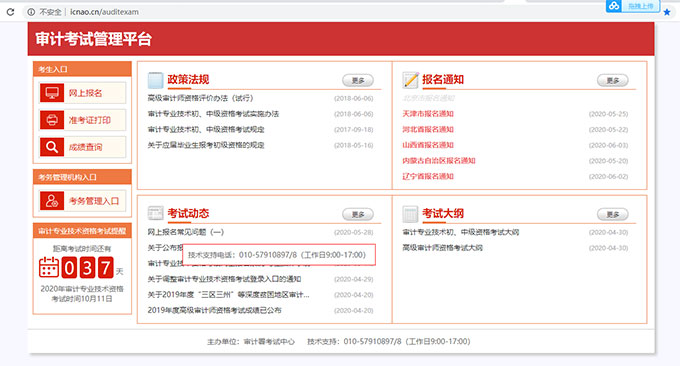This screenshot has width=680, height=366.
Task: Click the 考试大纲 section heading
Action: coord(443,213)
